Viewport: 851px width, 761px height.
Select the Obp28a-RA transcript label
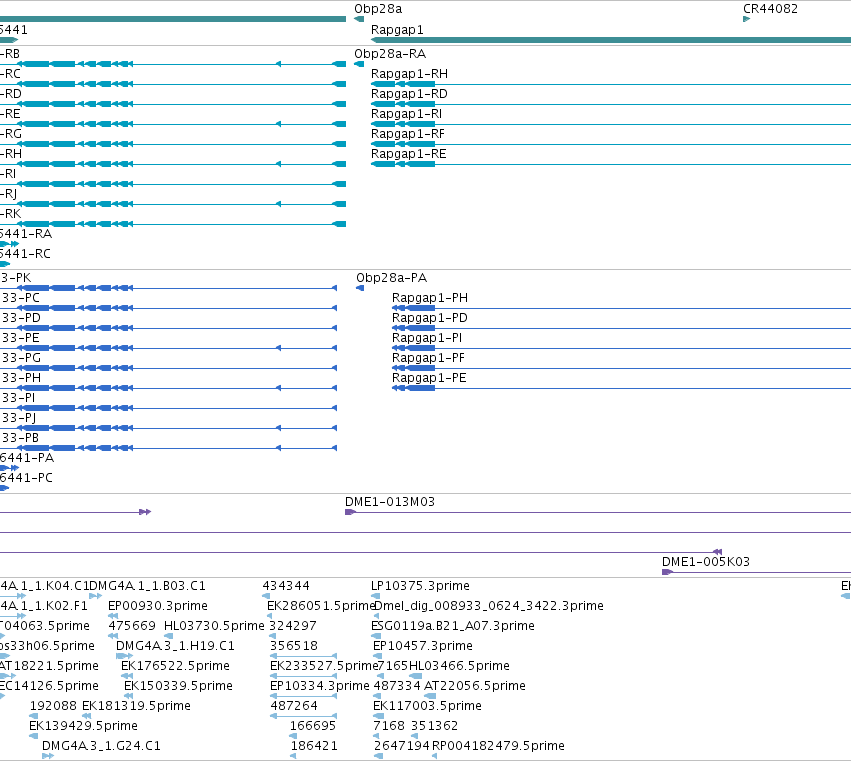click(x=390, y=54)
